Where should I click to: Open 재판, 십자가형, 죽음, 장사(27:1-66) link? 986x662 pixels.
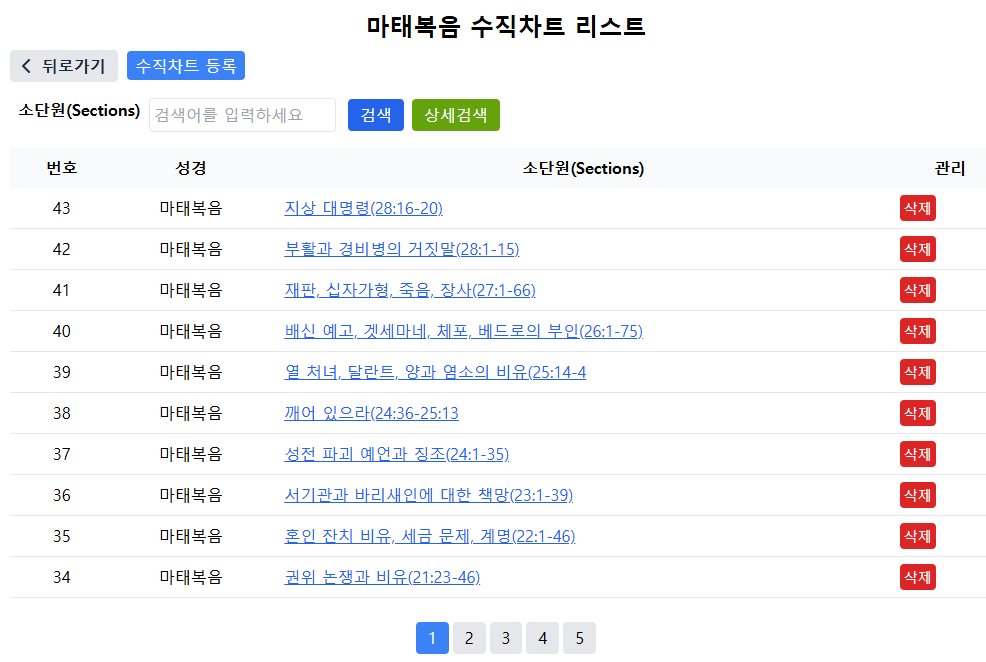pyautogui.click(x=410, y=290)
